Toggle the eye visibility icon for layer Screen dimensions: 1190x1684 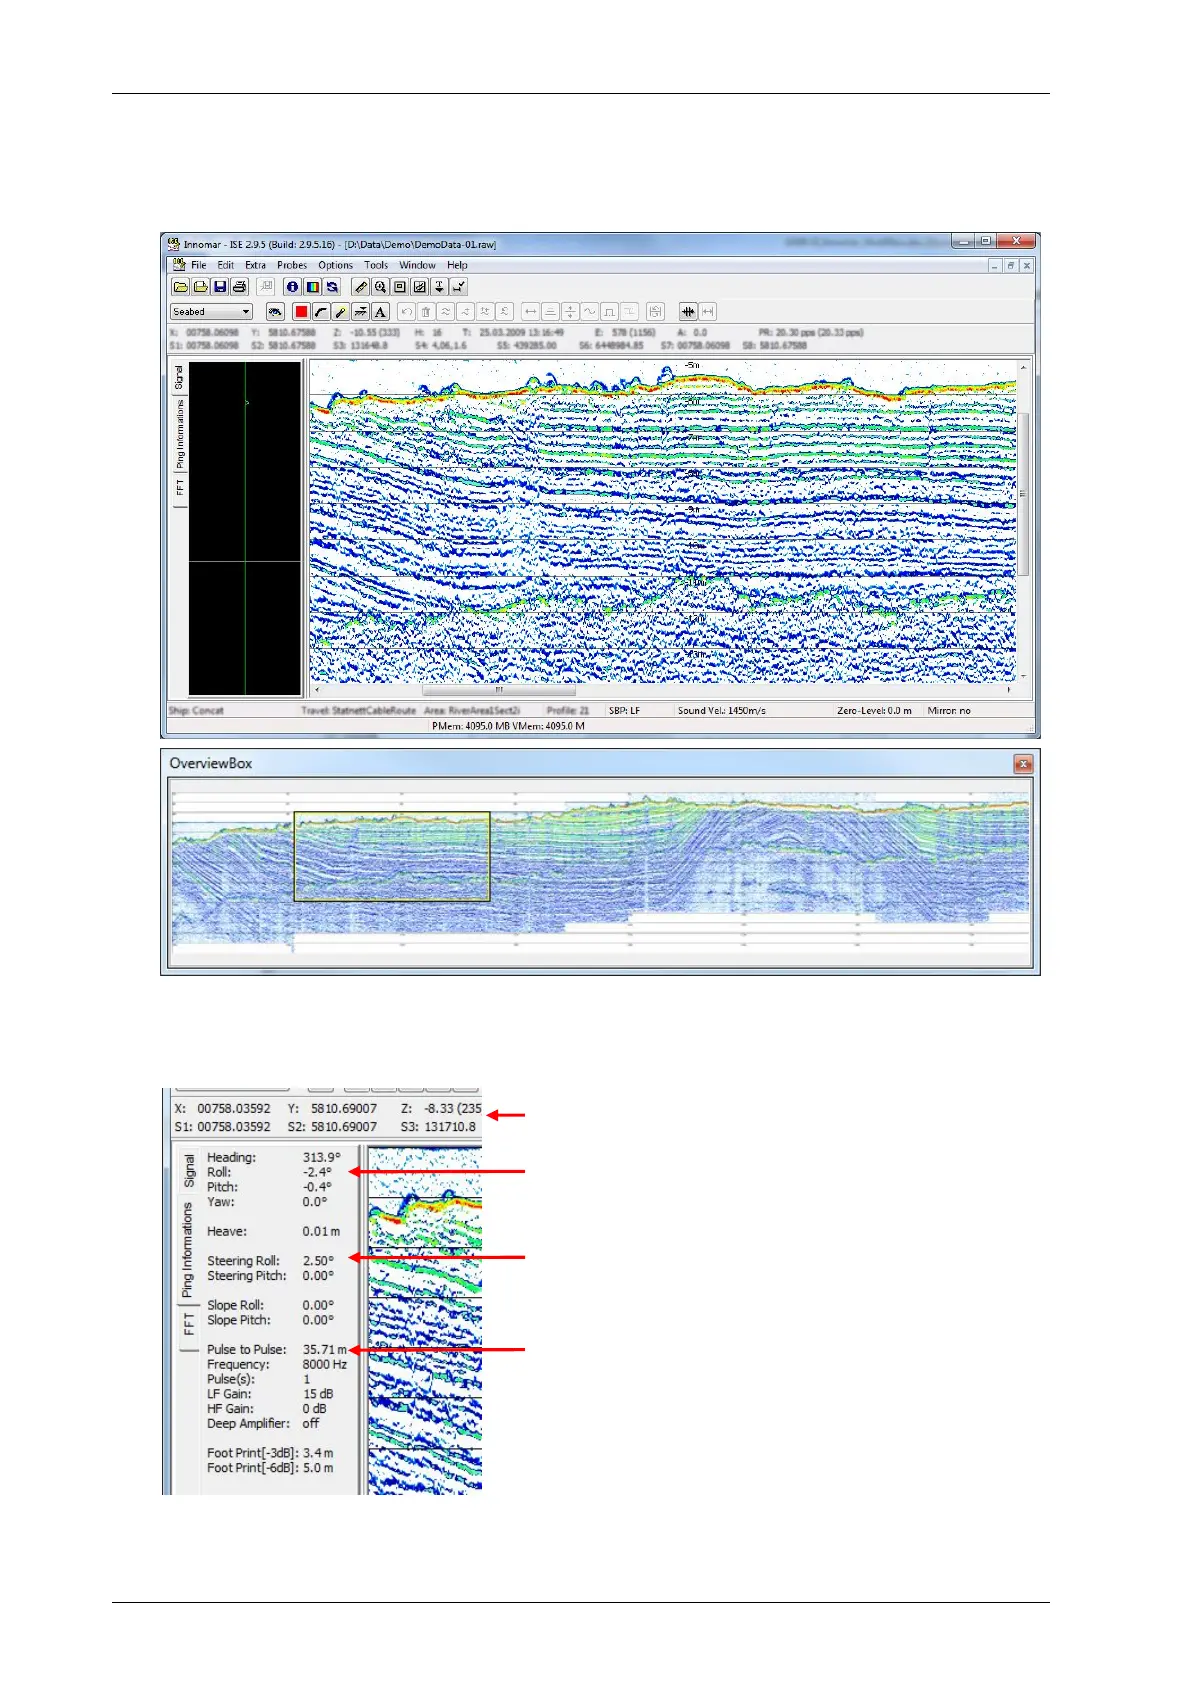[275, 312]
